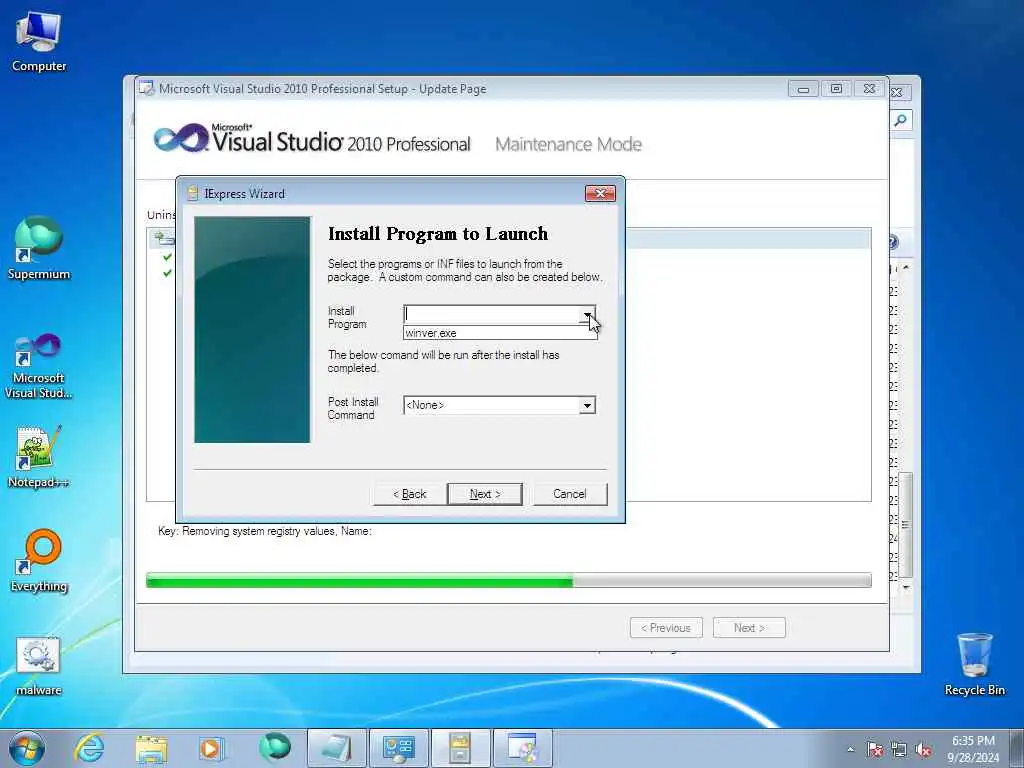The height and width of the screenshot is (768, 1024).
Task: Open Windows Media Player from taskbar
Action: 211,748
